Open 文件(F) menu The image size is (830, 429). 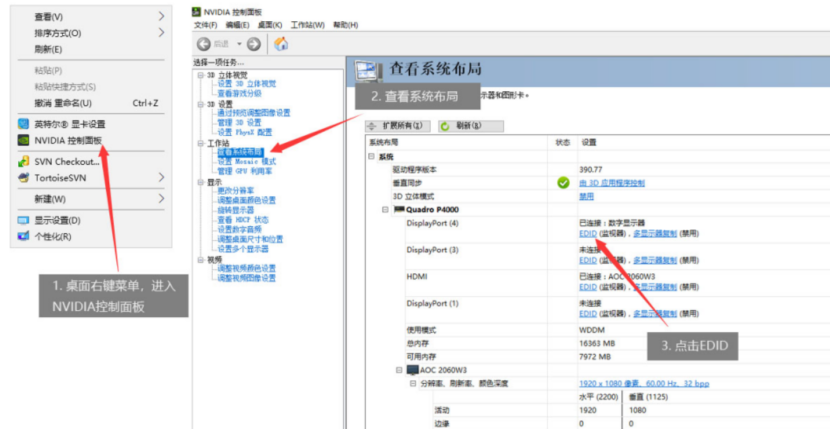(x=206, y=25)
